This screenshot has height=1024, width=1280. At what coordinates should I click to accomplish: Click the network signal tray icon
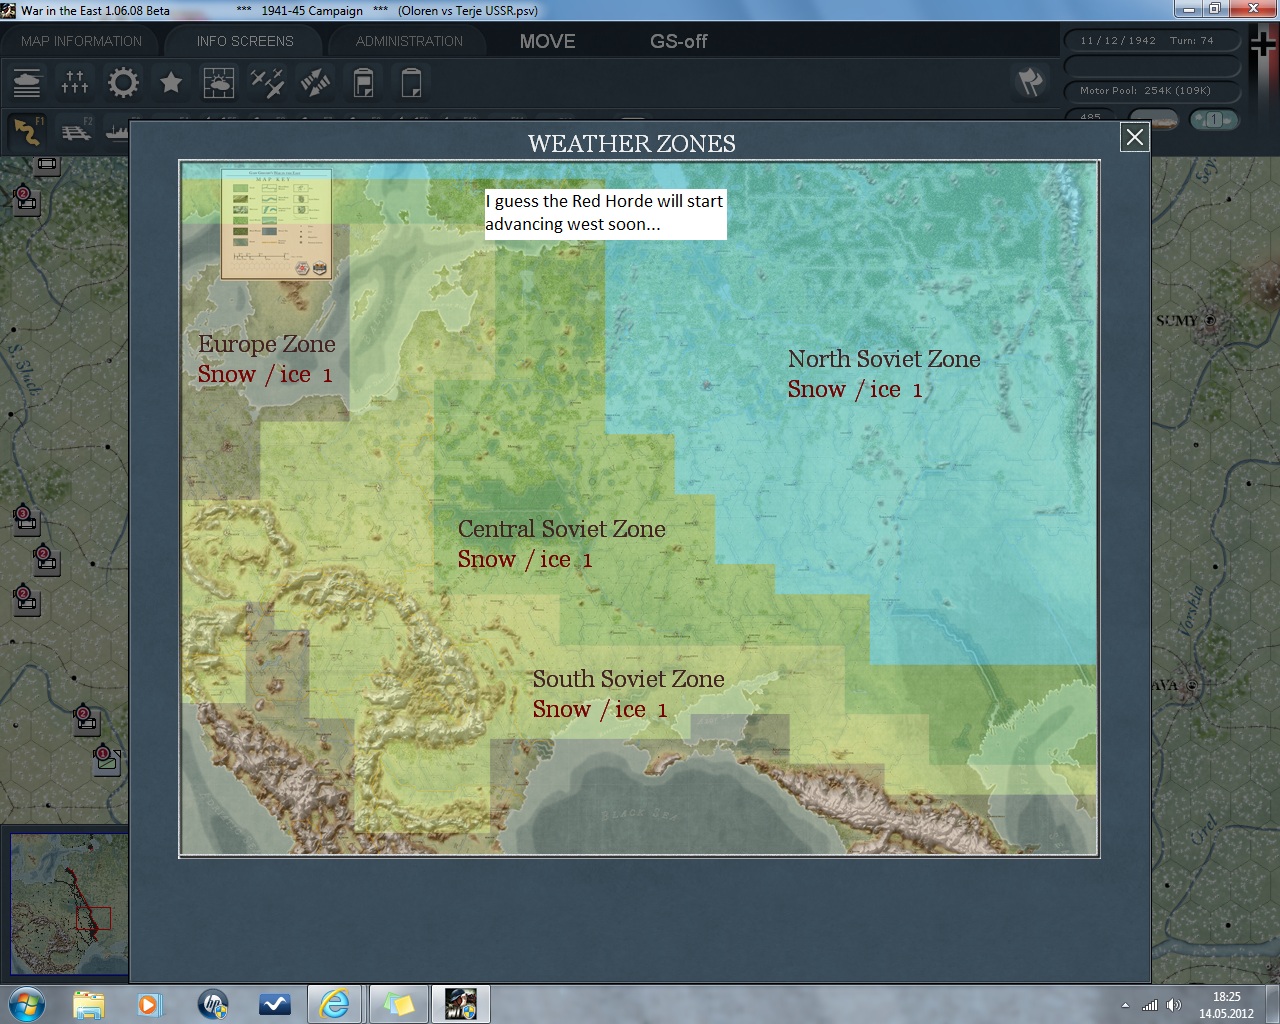1150,1005
